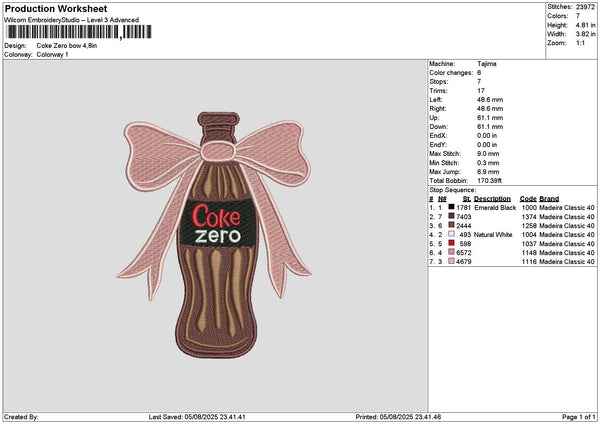Viewport: 600px width, 424px height.
Task: Click the code 1374 in row 2
Action: click(529, 217)
